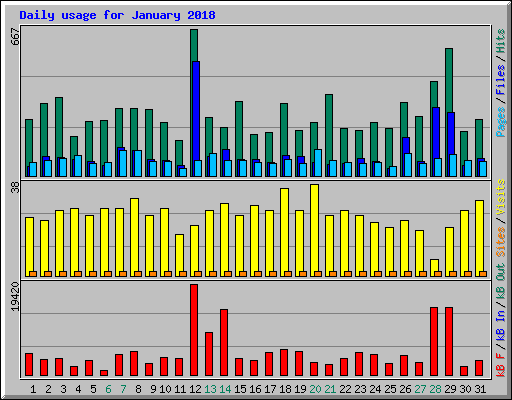
Task: Click the green Hits bar for day 29
Action: 449,80
